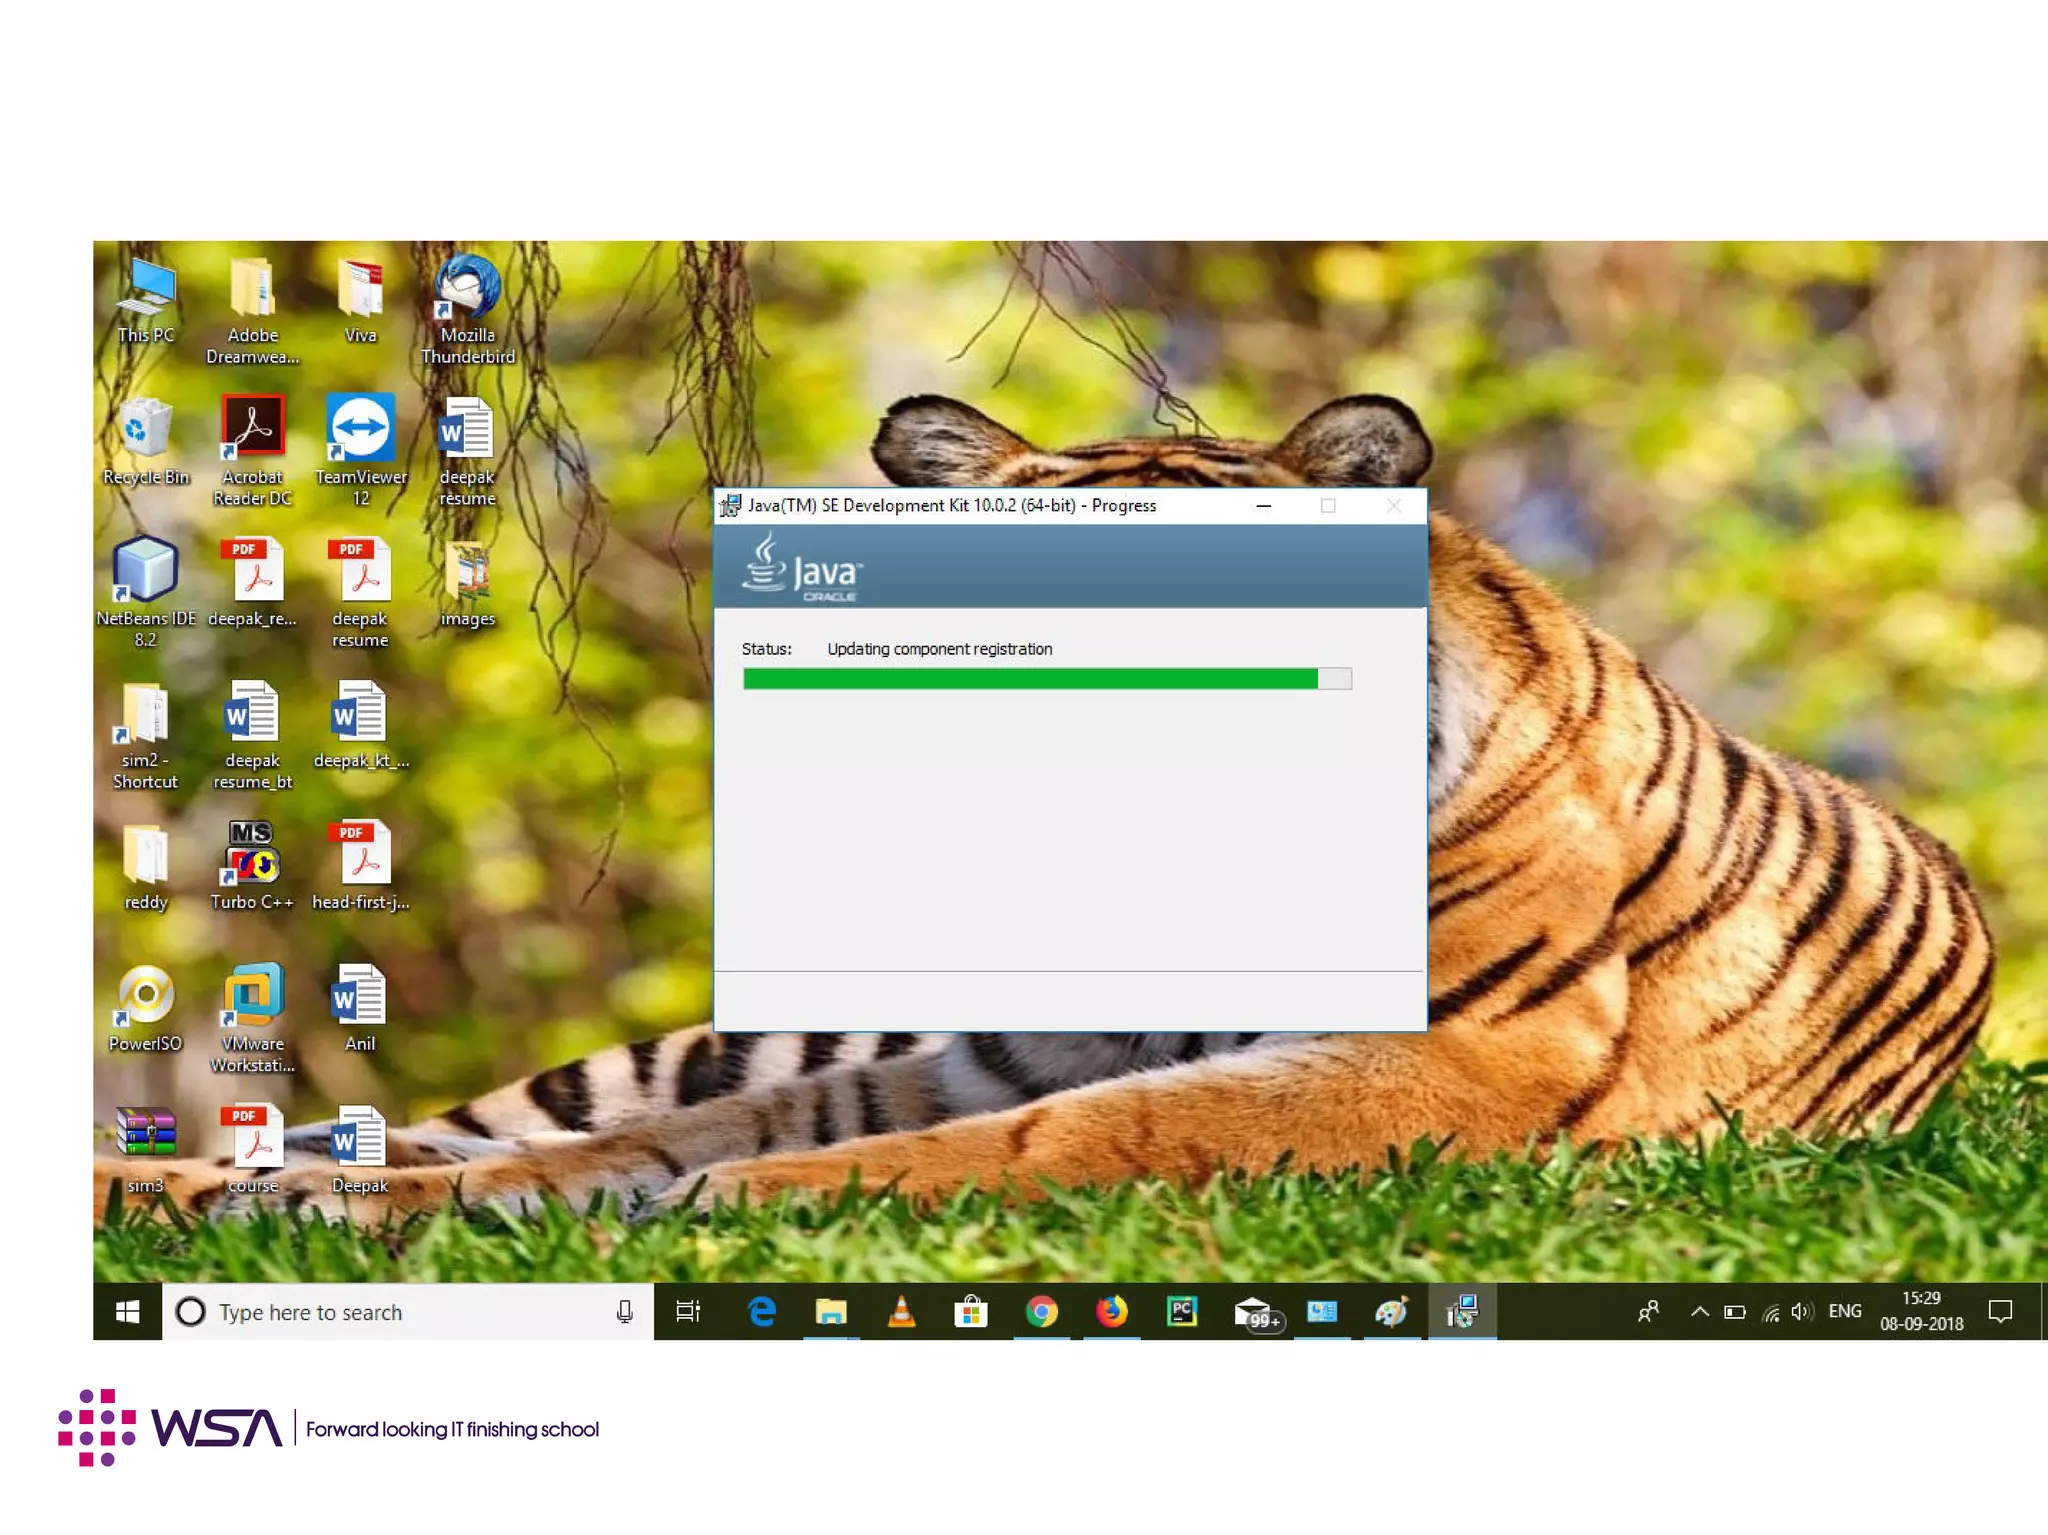This screenshot has width=2048, height=1535.
Task: Check the battery status icon
Action: click(1735, 1312)
